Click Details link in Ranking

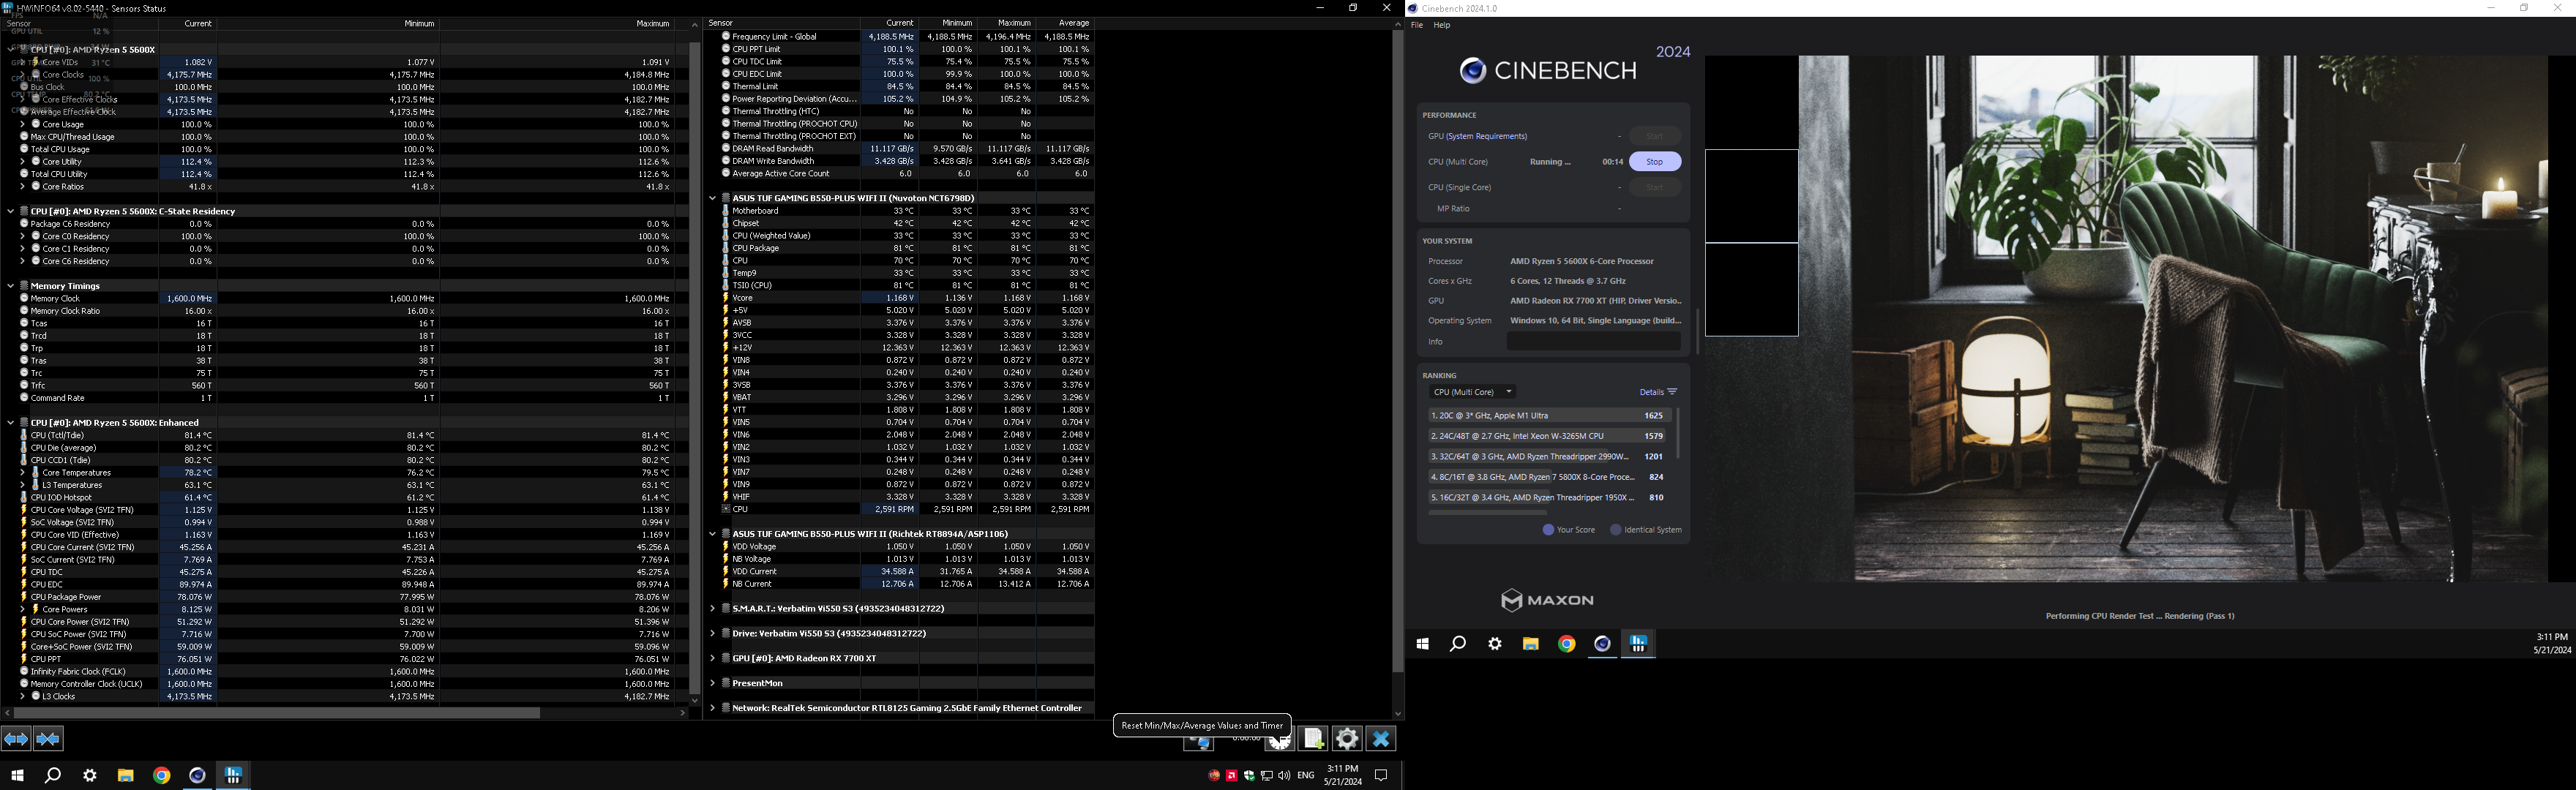coord(1651,392)
